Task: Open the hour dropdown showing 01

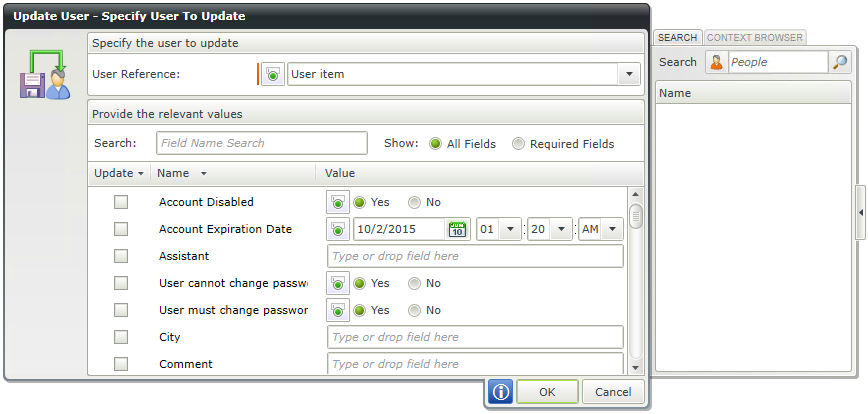Action: click(511, 229)
